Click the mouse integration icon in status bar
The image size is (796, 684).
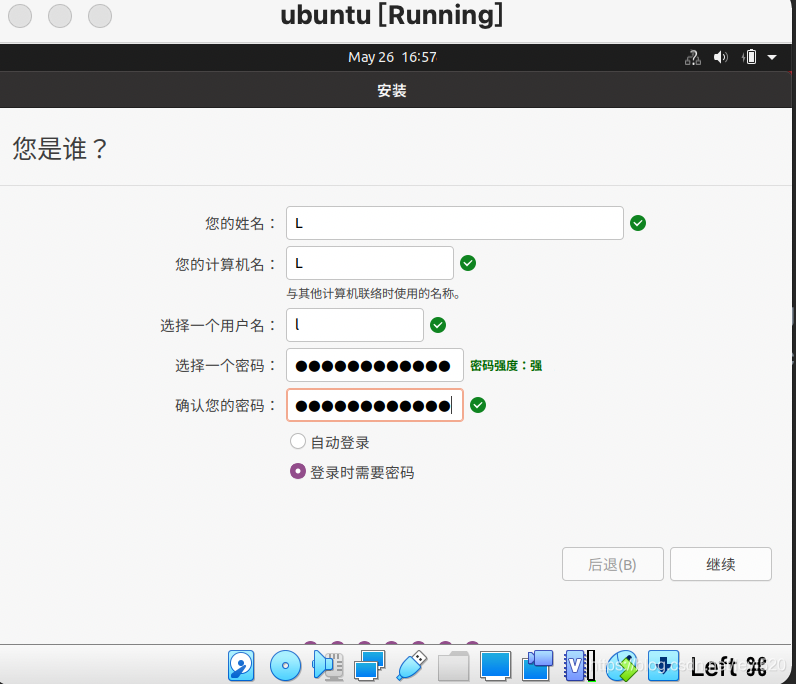click(x=622, y=665)
